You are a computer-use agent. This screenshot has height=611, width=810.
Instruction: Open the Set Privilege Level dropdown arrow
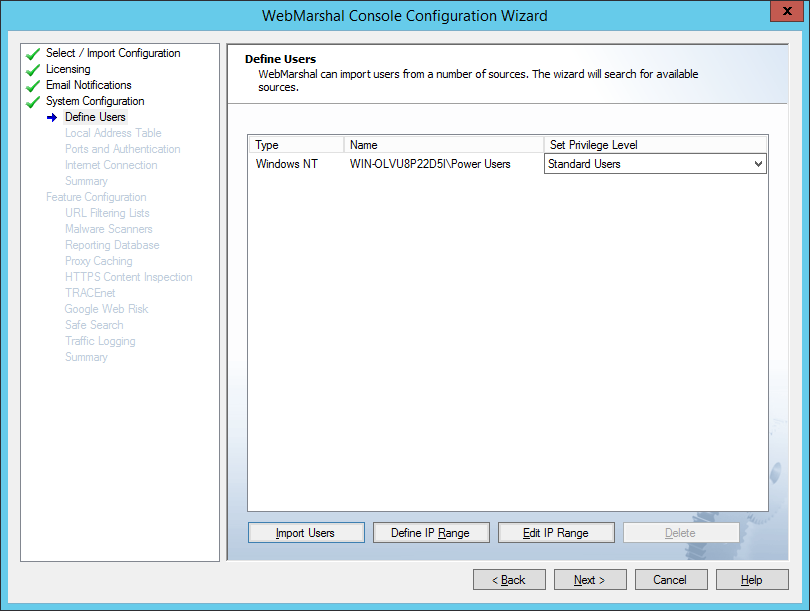pos(757,164)
